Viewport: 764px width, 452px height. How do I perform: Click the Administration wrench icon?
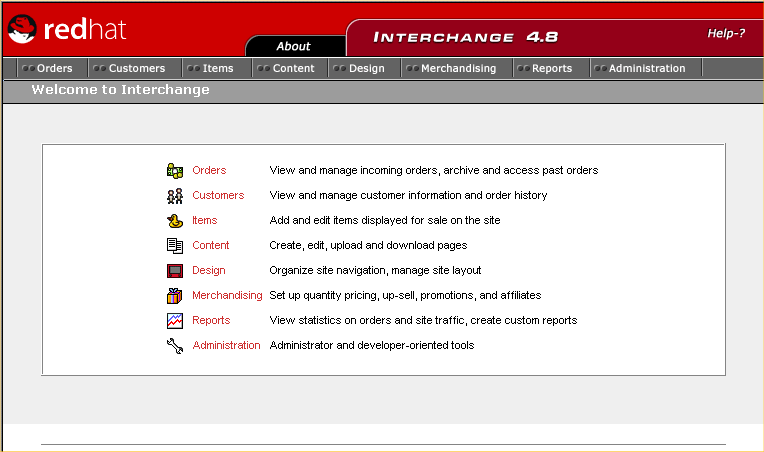[175, 346]
